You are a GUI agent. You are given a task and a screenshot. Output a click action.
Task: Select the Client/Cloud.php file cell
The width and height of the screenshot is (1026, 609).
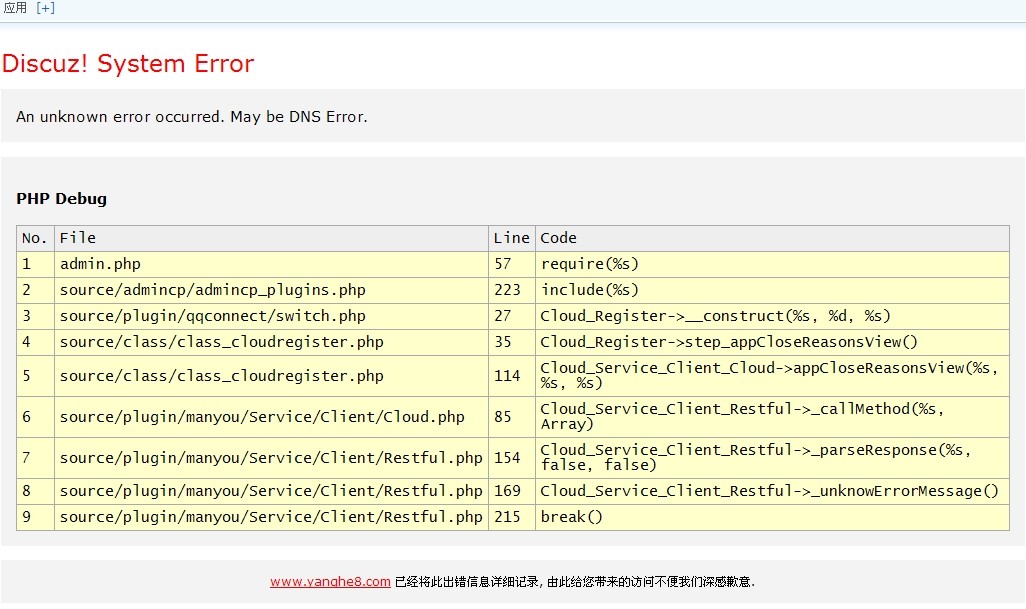[x=271, y=417]
